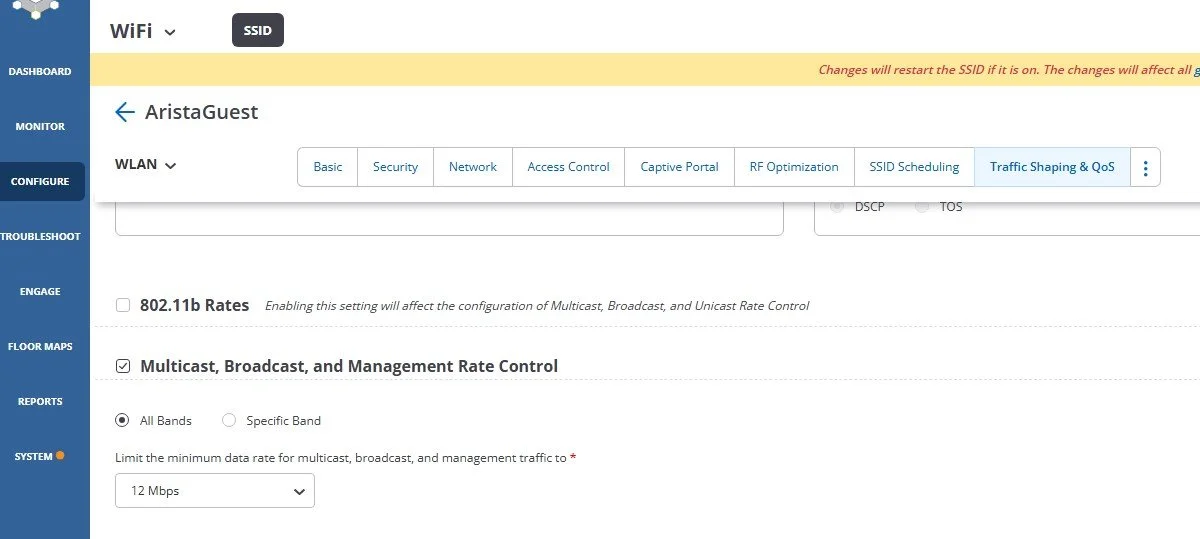Click the AristaGuest SSID name
1200x539 pixels.
[x=202, y=112]
